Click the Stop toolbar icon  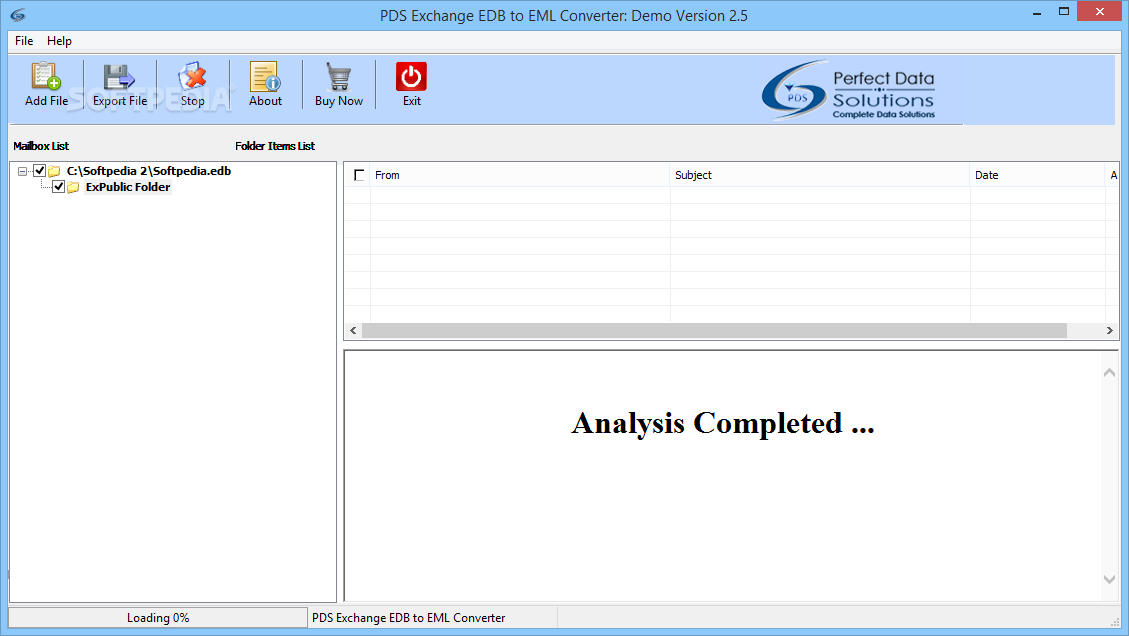(x=192, y=76)
